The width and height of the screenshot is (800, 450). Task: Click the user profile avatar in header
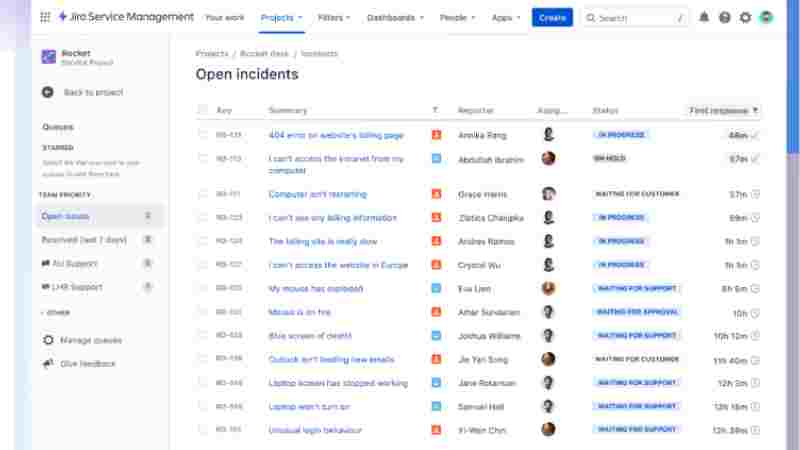pyautogui.click(x=766, y=17)
